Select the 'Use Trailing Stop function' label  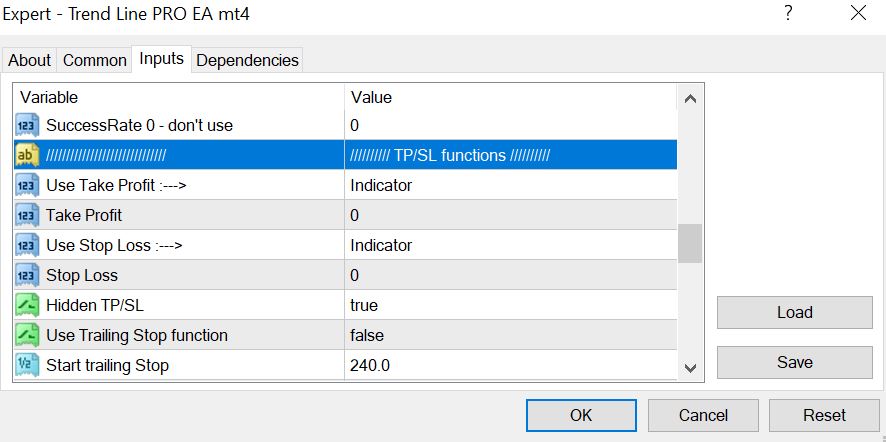137,335
